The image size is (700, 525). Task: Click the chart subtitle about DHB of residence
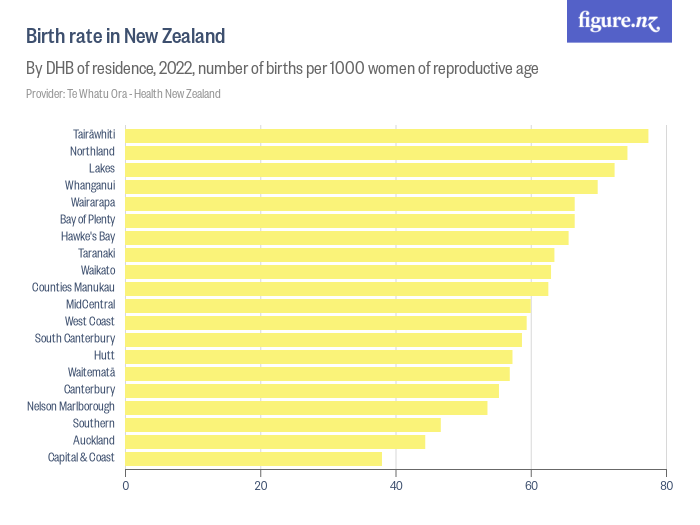point(282,68)
